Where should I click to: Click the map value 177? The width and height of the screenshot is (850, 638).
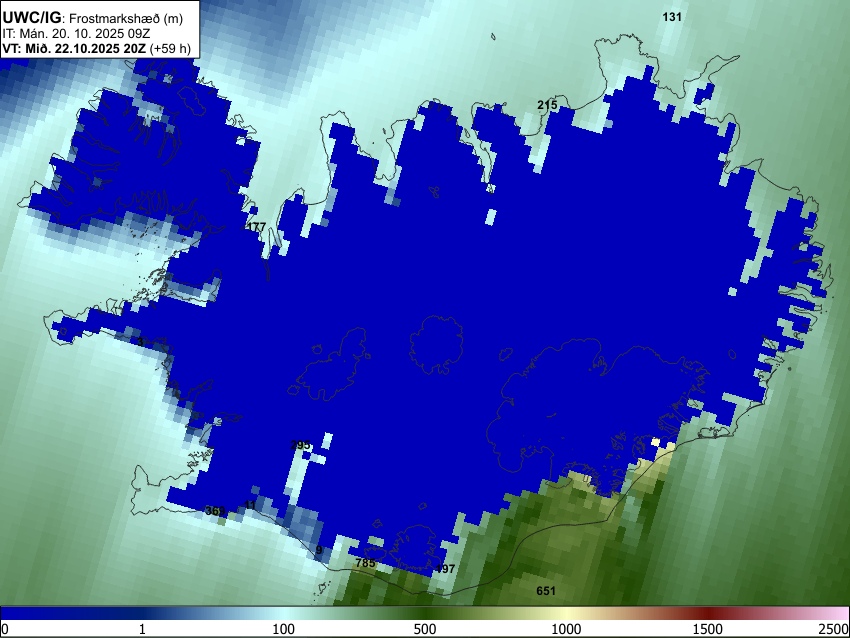[x=256, y=227]
